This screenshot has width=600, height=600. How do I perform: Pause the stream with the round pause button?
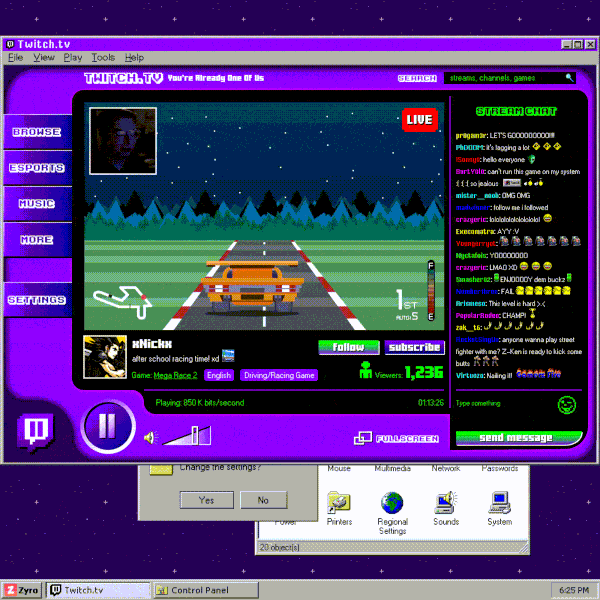click(x=108, y=426)
